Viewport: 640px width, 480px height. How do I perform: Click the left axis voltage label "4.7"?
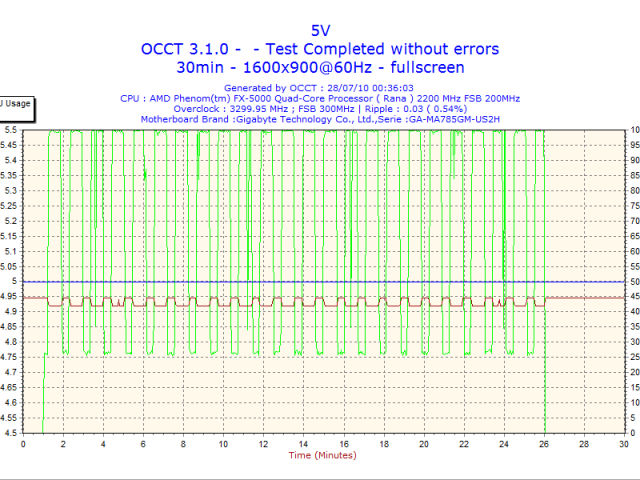click(11, 372)
